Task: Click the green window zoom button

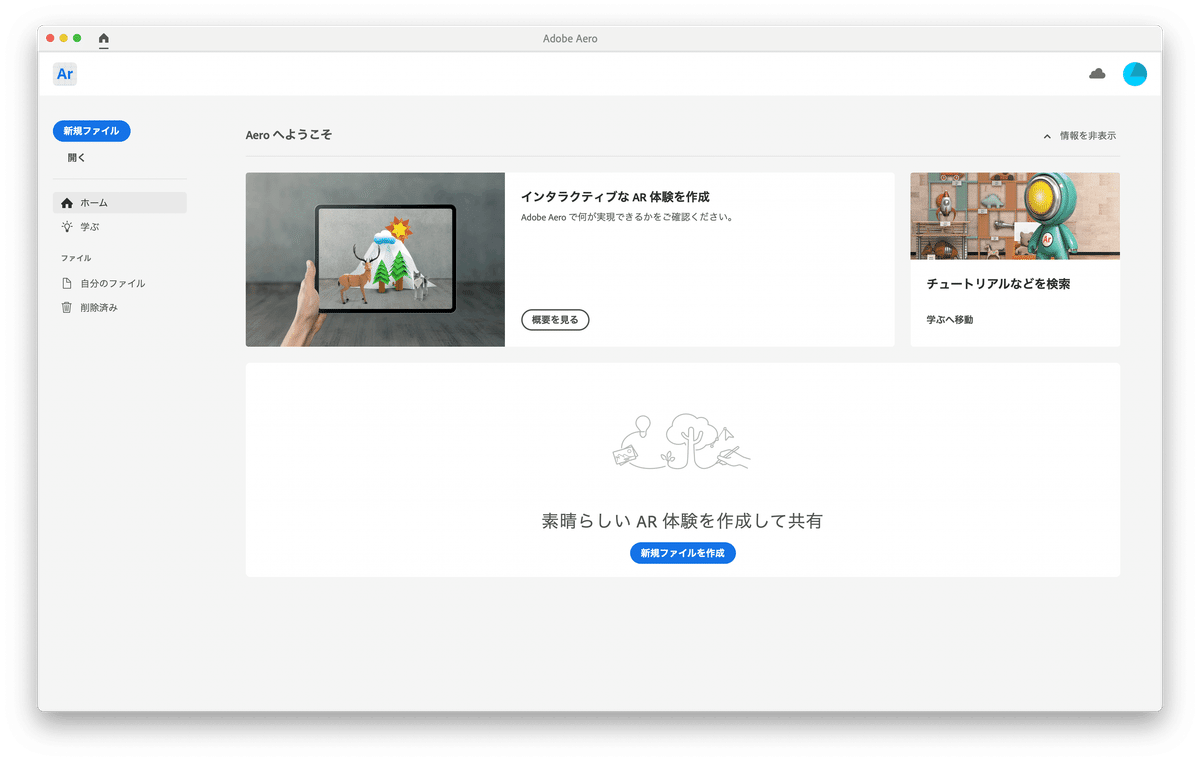Action: pyautogui.click(x=77, y=38)
